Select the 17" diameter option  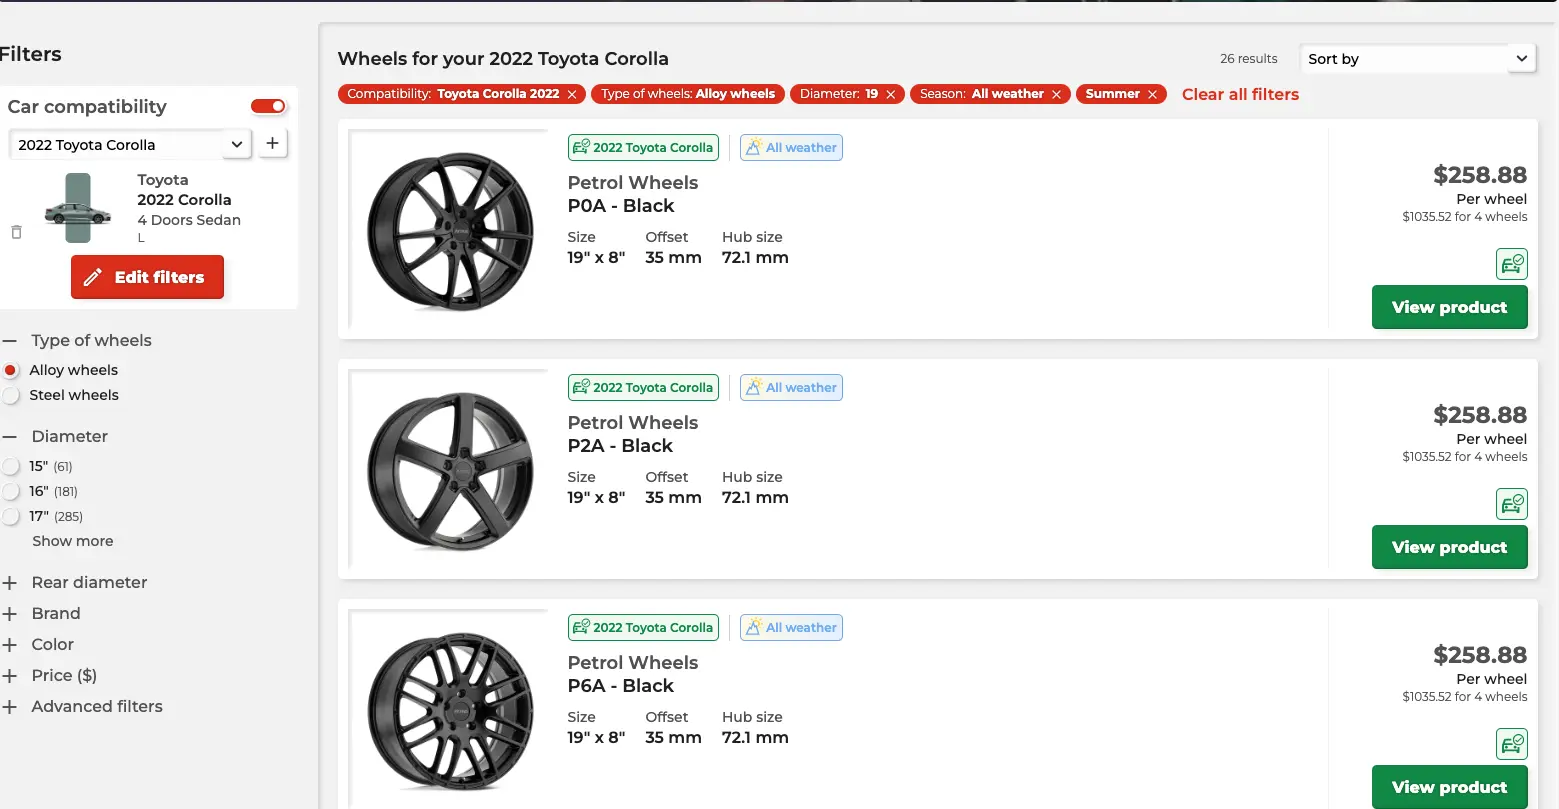pos(11,516)
